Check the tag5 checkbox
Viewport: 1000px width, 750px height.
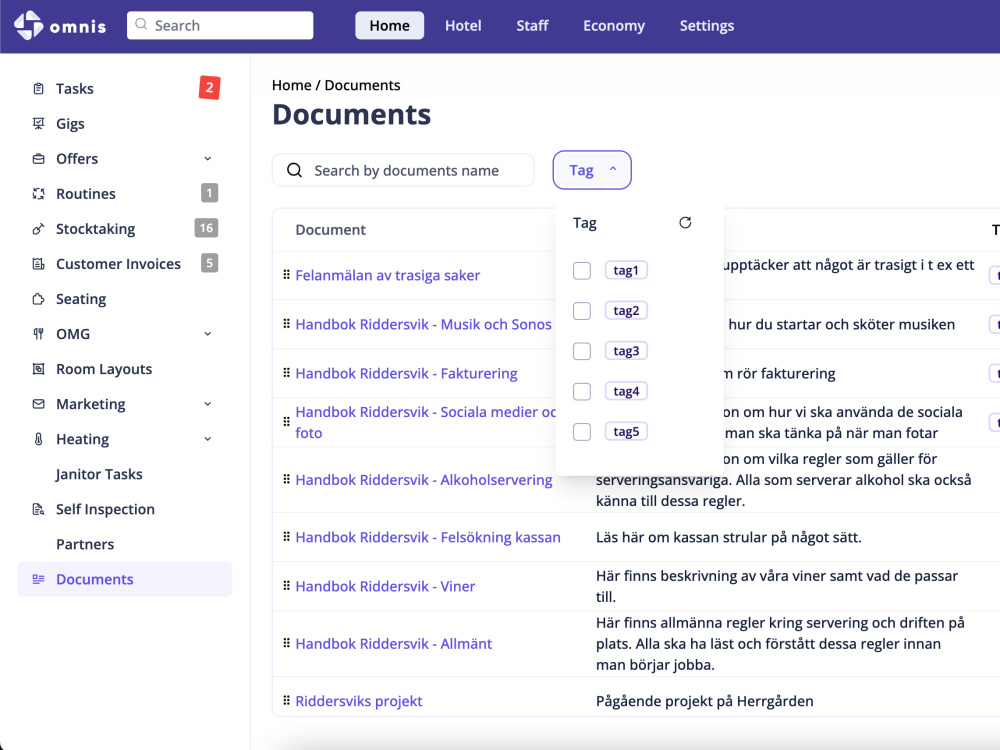coord(582,432)
